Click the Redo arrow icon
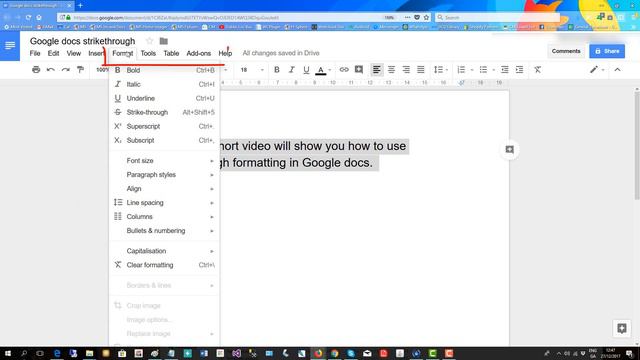The height and width of the screenshot is (360, 640). coord(65,69)
